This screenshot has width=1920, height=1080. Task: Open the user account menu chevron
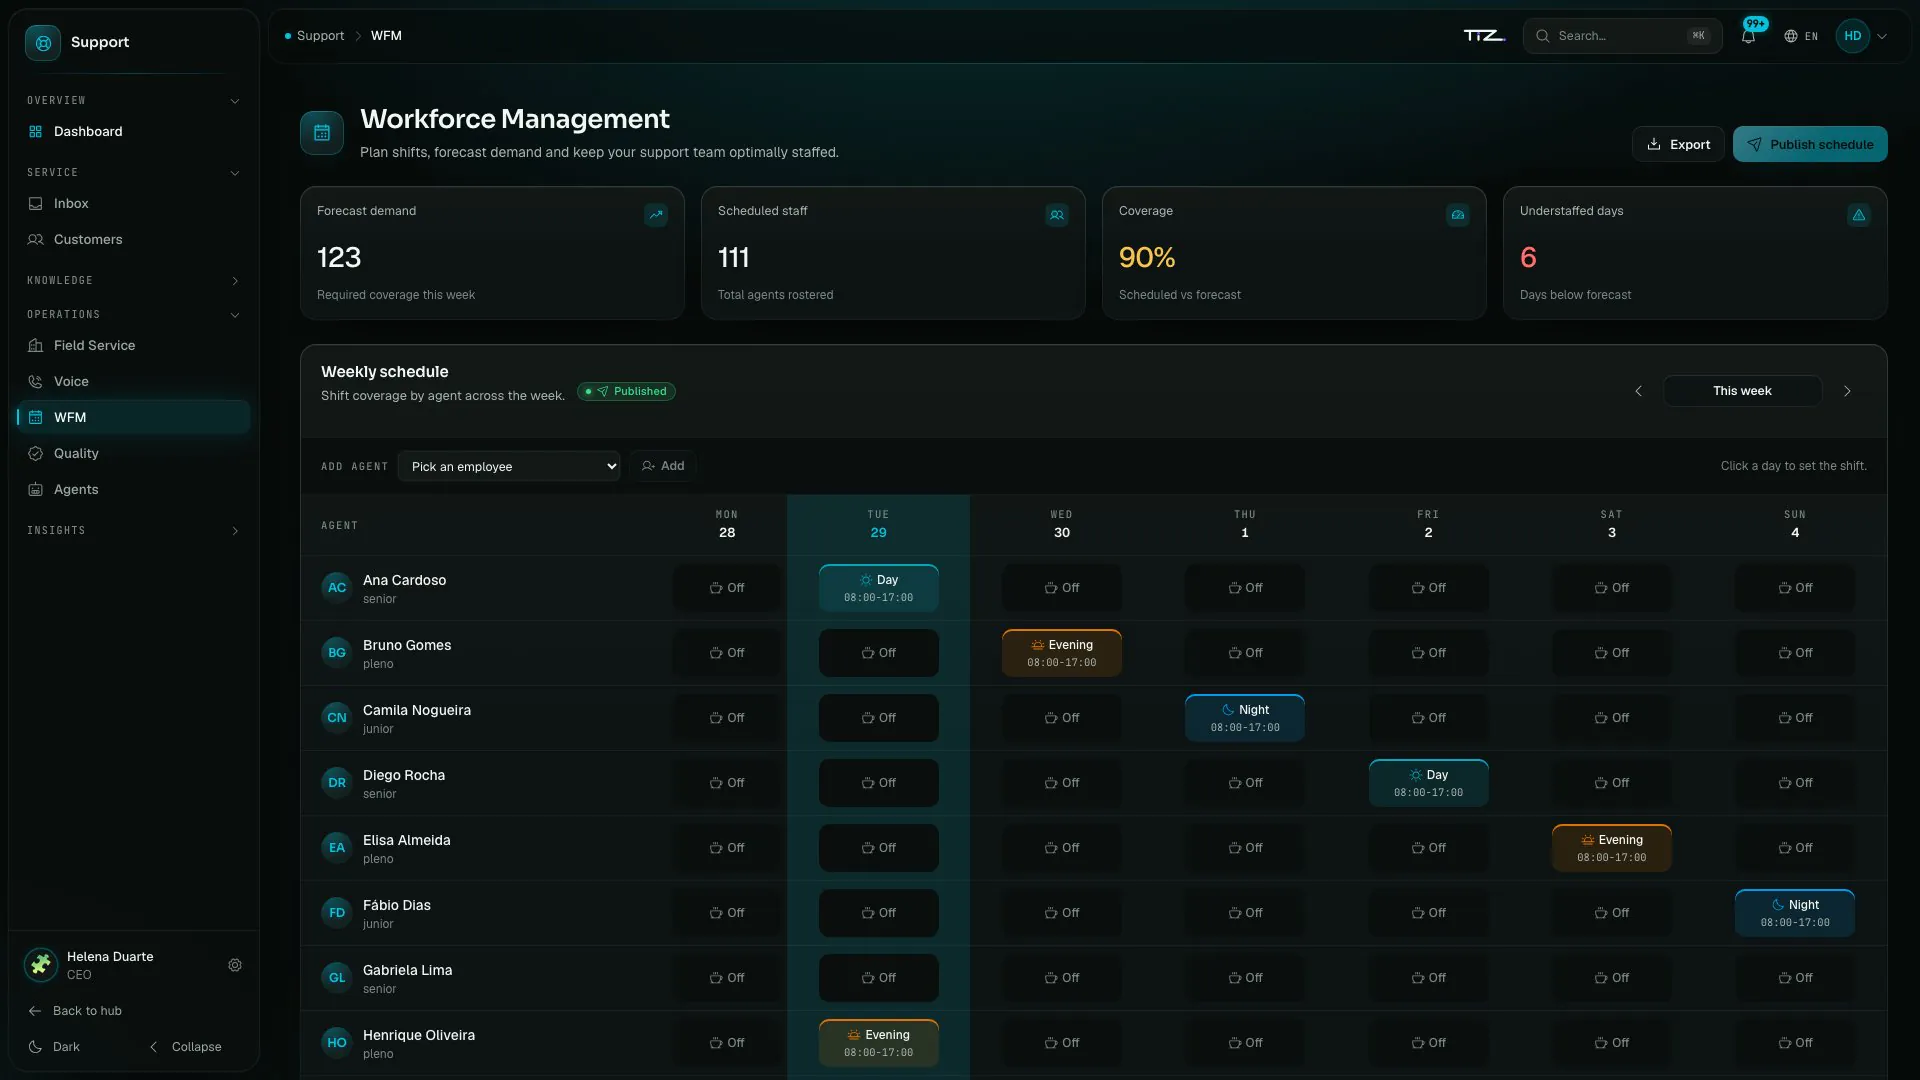point(1882,36)
